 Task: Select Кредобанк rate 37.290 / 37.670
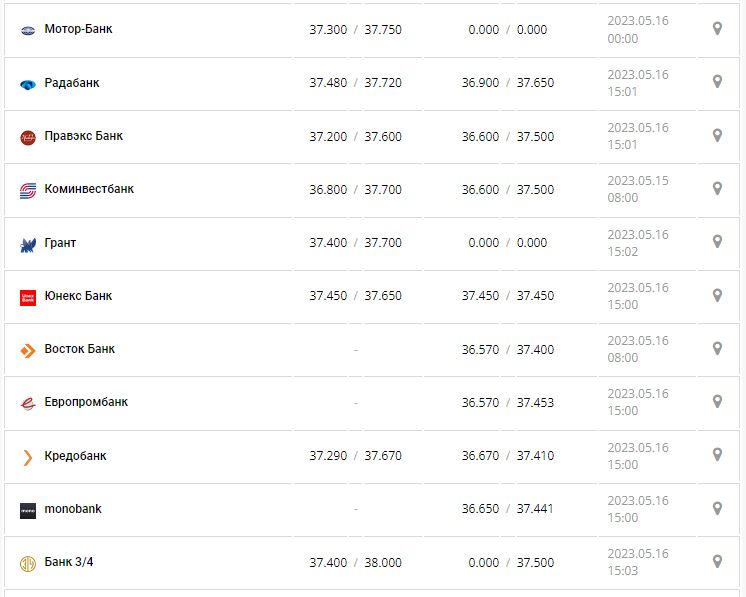click(355, 456)
